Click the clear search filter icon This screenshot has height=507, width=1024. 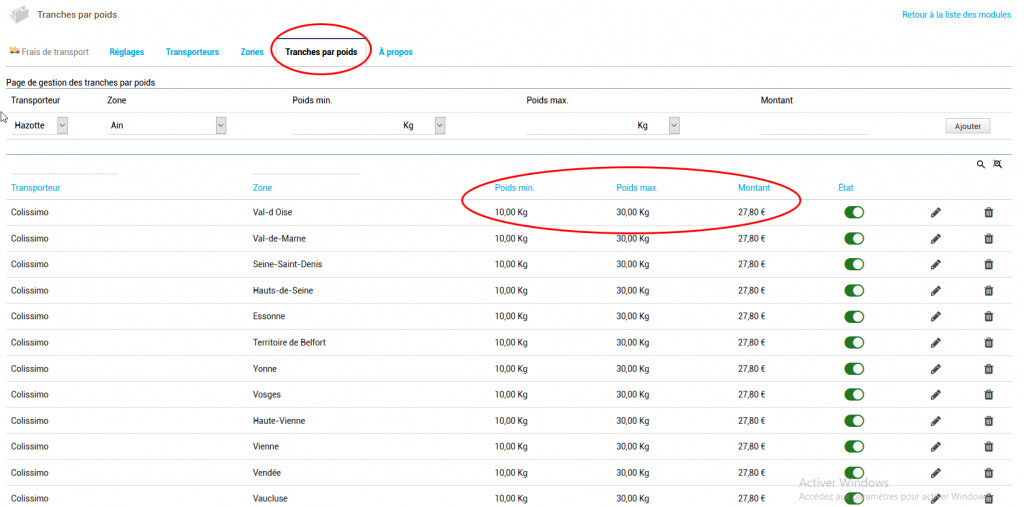pyautogui.click(x=997, y=164)
